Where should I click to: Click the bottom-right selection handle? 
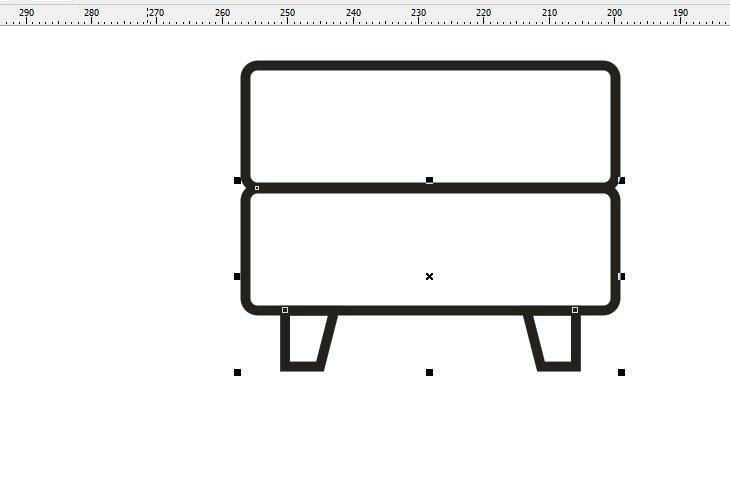[622, 373]
